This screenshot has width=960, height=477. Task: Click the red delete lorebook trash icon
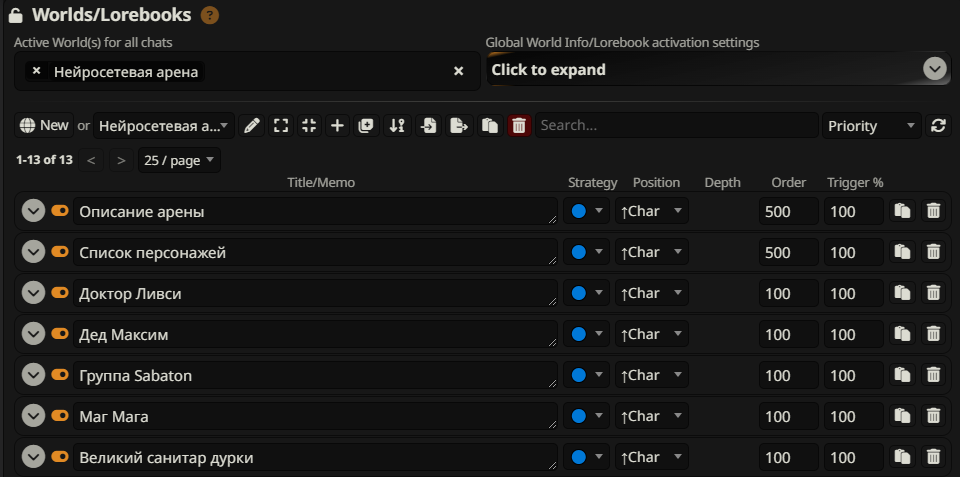click(x=519, y=126)
